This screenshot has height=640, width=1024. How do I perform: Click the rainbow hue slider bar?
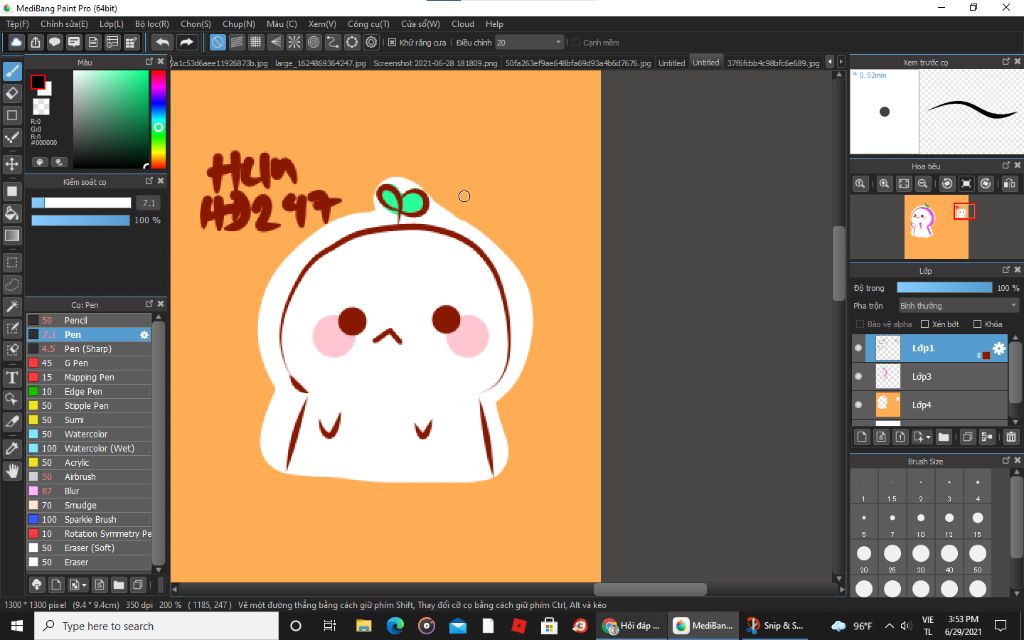(x=158, y=119)
